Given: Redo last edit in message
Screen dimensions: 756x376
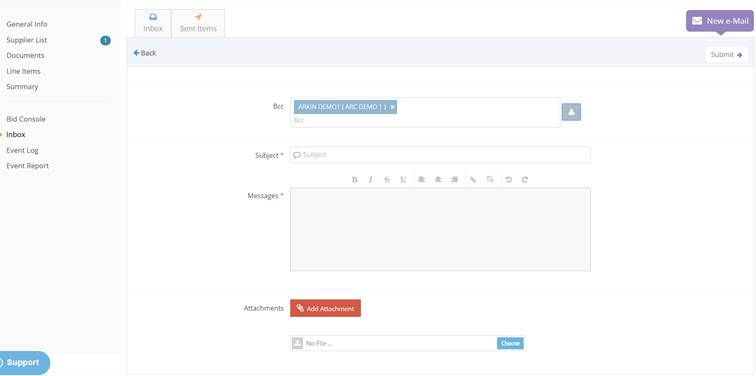Looking at the screenshot, I should coord(525,179).
